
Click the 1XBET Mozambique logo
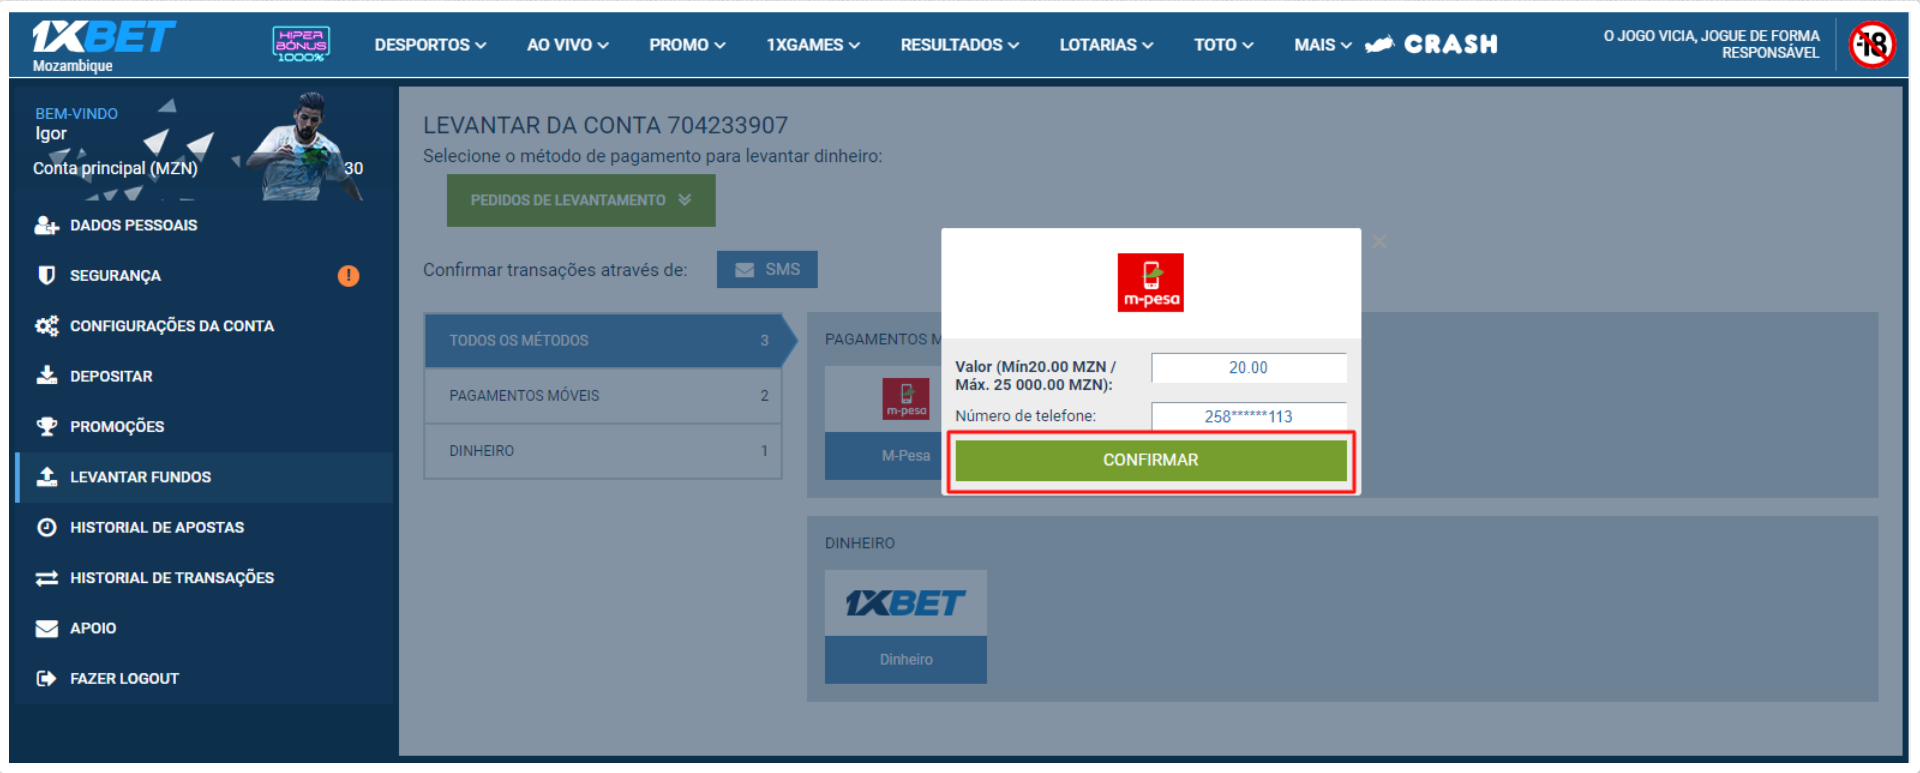[103, 46]
